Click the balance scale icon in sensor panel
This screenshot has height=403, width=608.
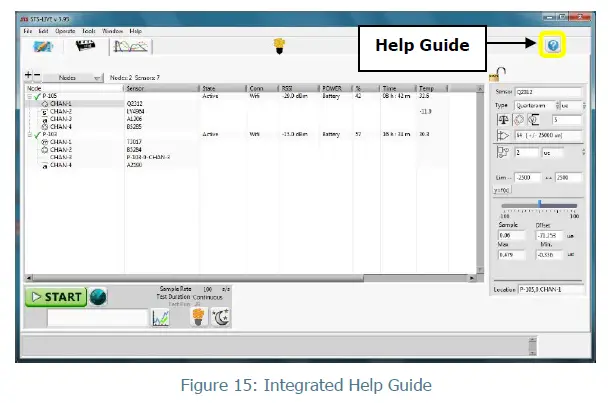(x=503, y=119)
